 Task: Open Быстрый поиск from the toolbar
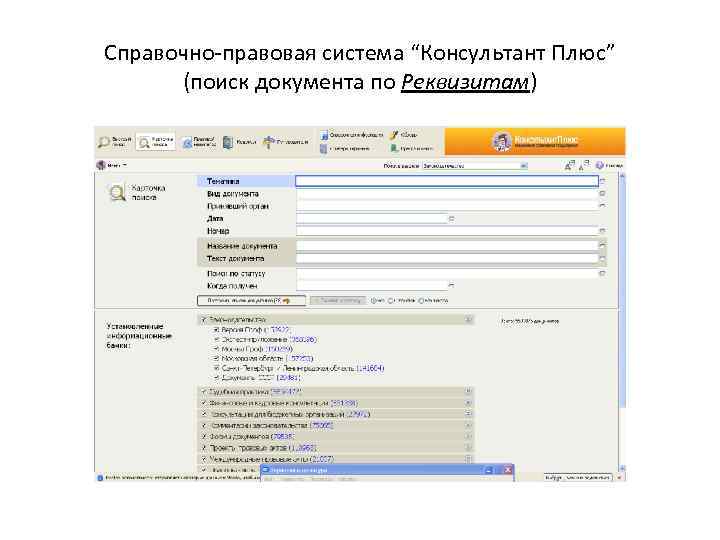[115, 141]
